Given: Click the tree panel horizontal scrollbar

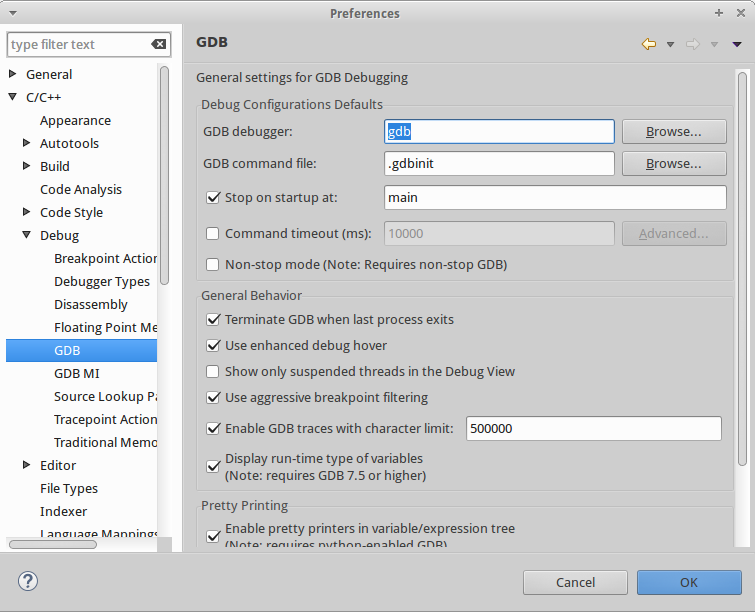Looking at the screenshot, I should 53,545.
